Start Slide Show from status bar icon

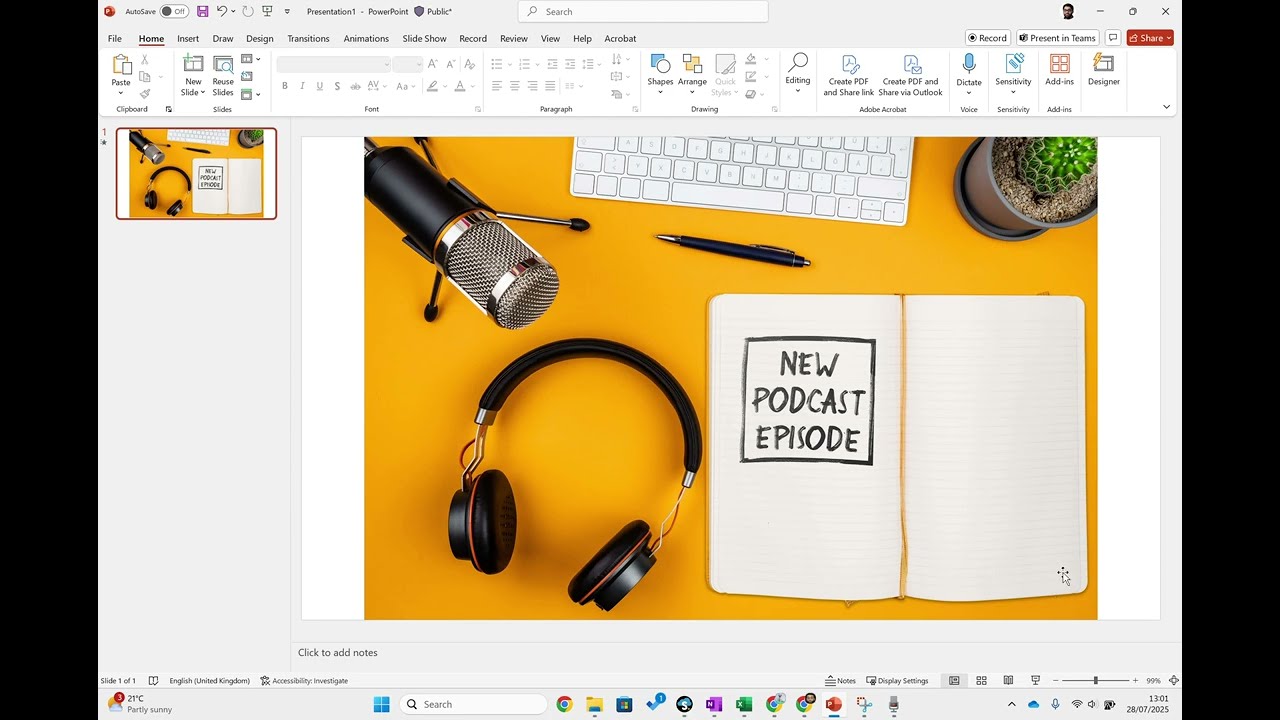coord(1035,681)
